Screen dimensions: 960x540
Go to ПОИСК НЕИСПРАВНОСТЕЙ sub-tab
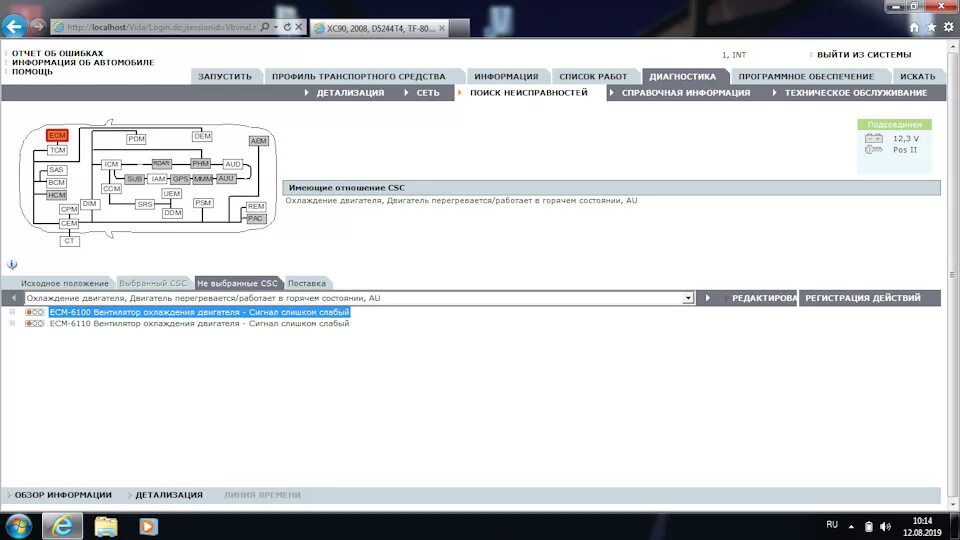(x=529, y=93)
